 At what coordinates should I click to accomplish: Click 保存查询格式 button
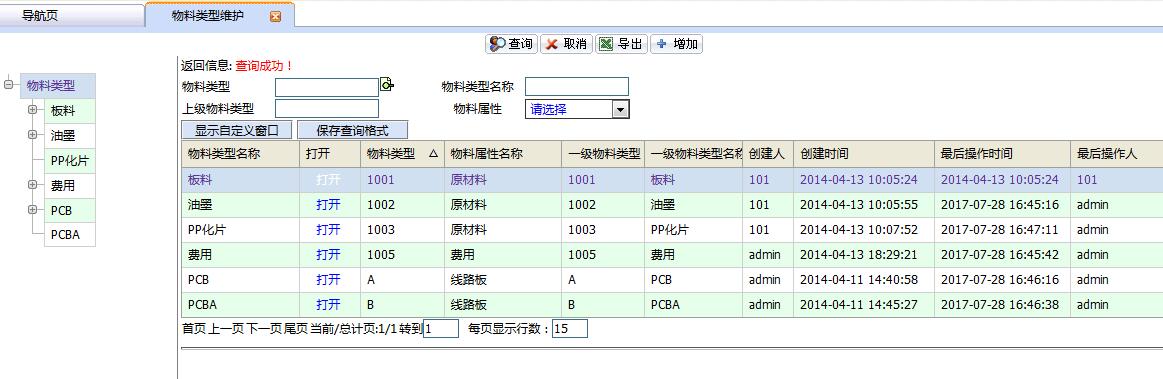352,131
